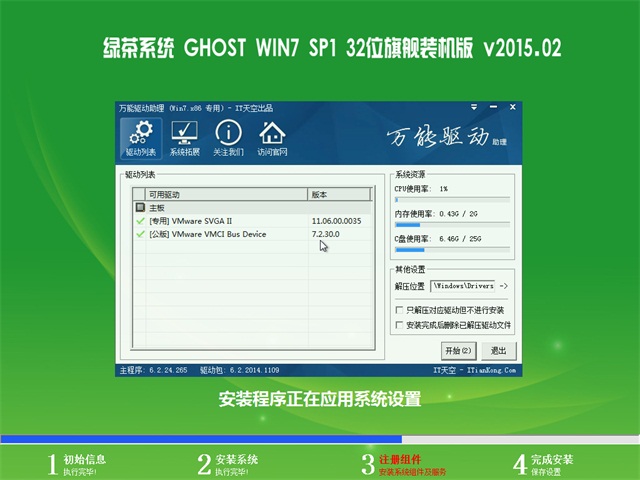This screenshot has height=480, width=640.
Task: Click the 版本 column header
Action: coord(340,194)
